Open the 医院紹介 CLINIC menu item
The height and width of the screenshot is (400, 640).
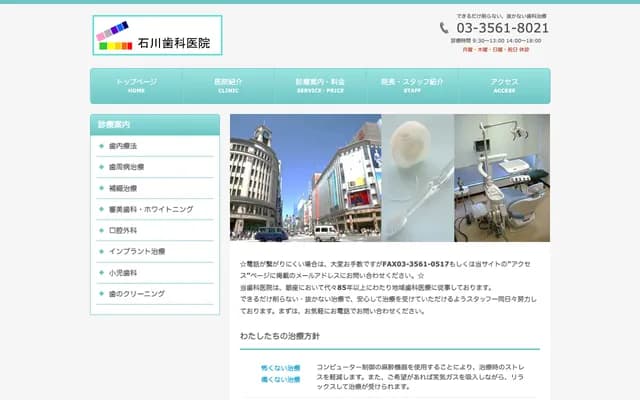point(228,86)
